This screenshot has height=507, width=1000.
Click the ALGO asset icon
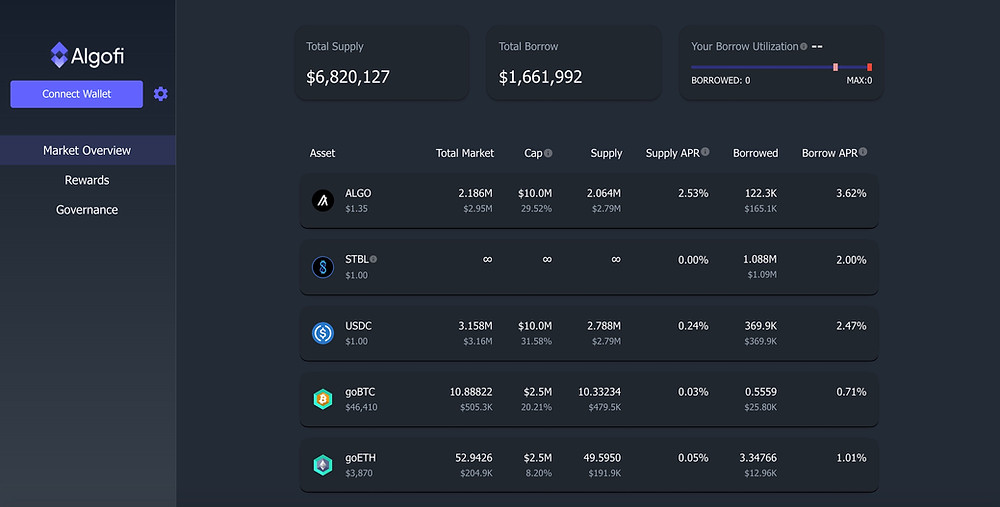click(x=323, y=200)
